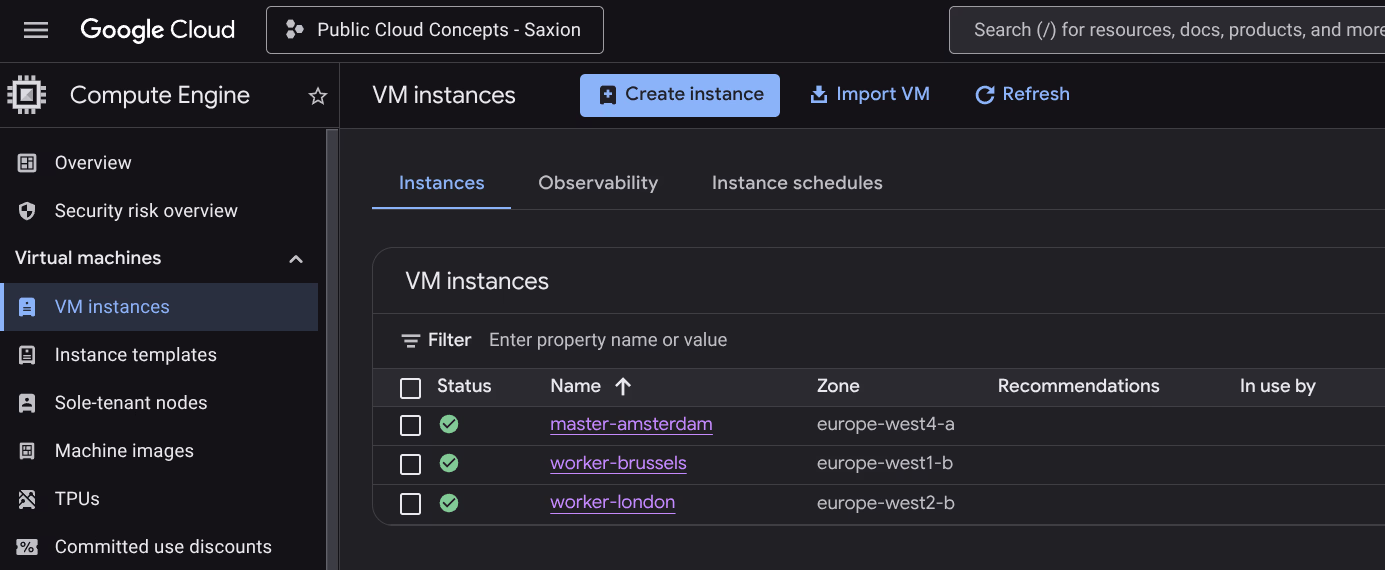
Task: Click the Recommendations column header
Action: pos(1079,386)
